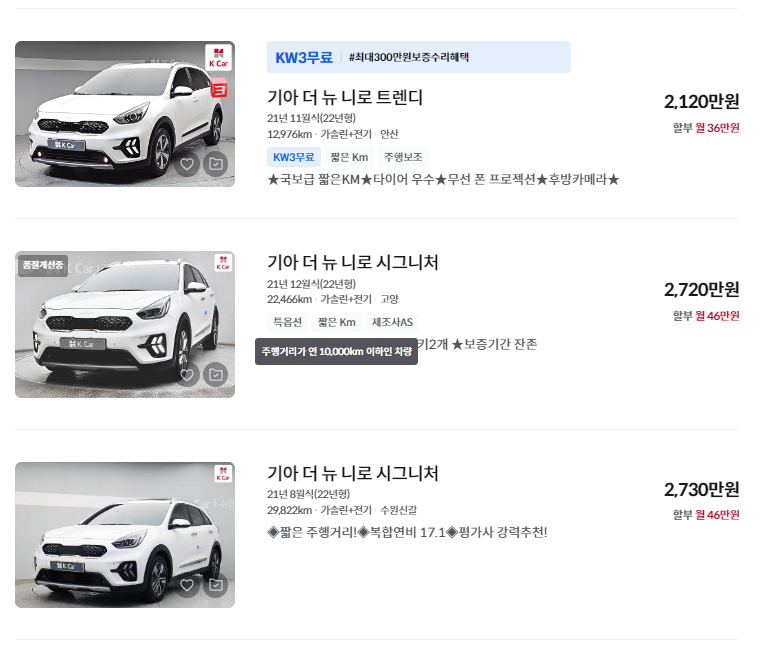Favorite the 2,120만원 Niro Trendy with heart icon
The image size is (770, 650).
[x=187, y=164]
